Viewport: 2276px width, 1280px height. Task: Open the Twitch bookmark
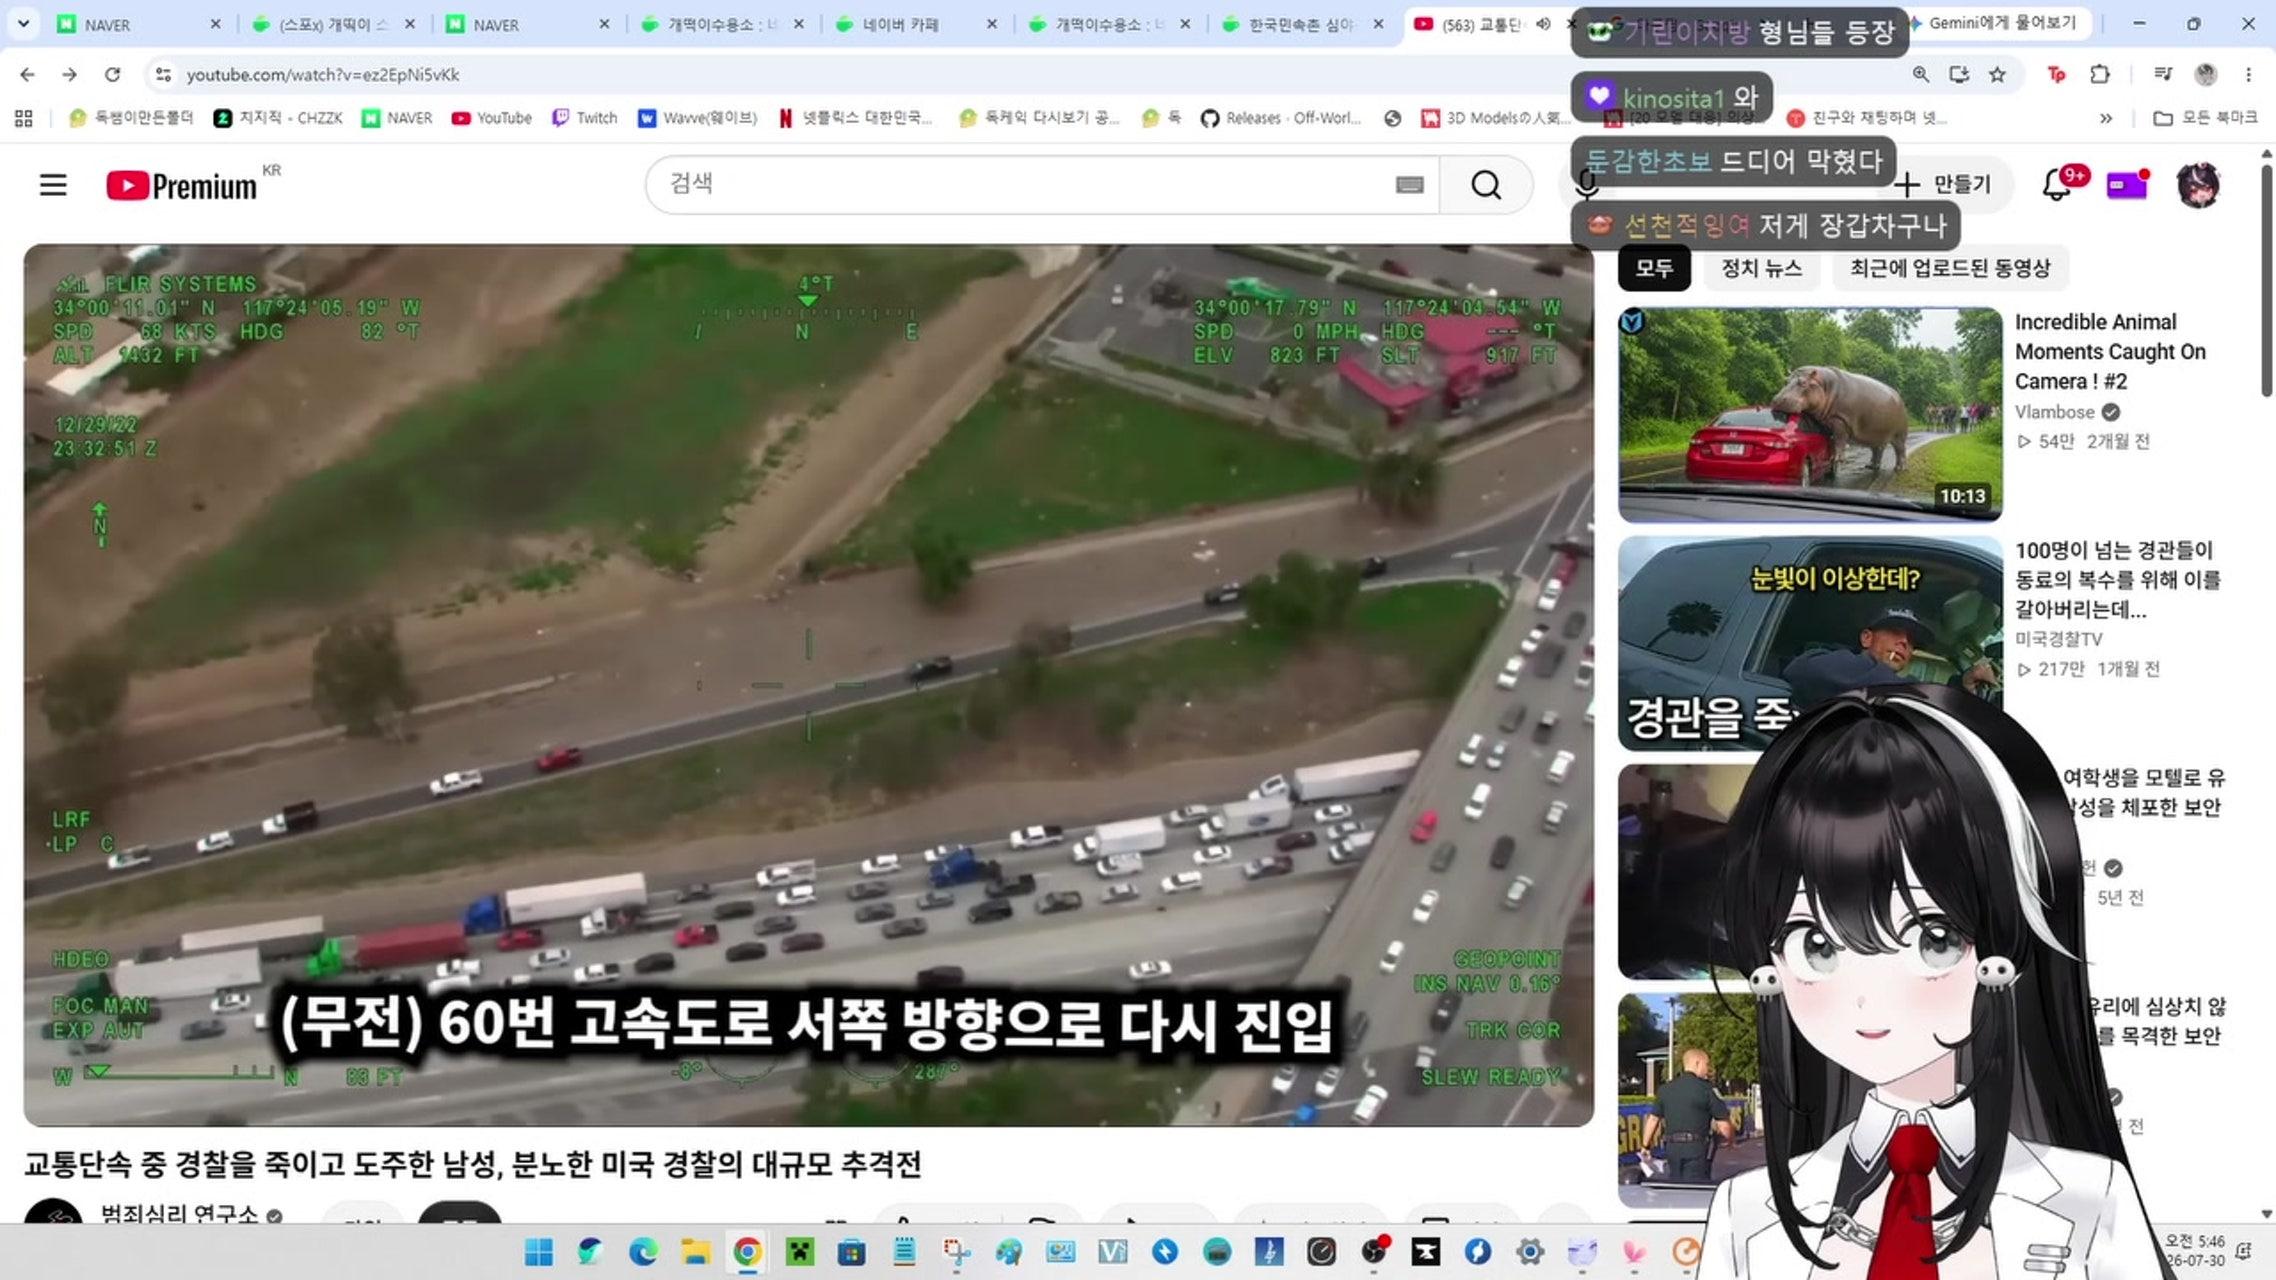coord(585,118)
